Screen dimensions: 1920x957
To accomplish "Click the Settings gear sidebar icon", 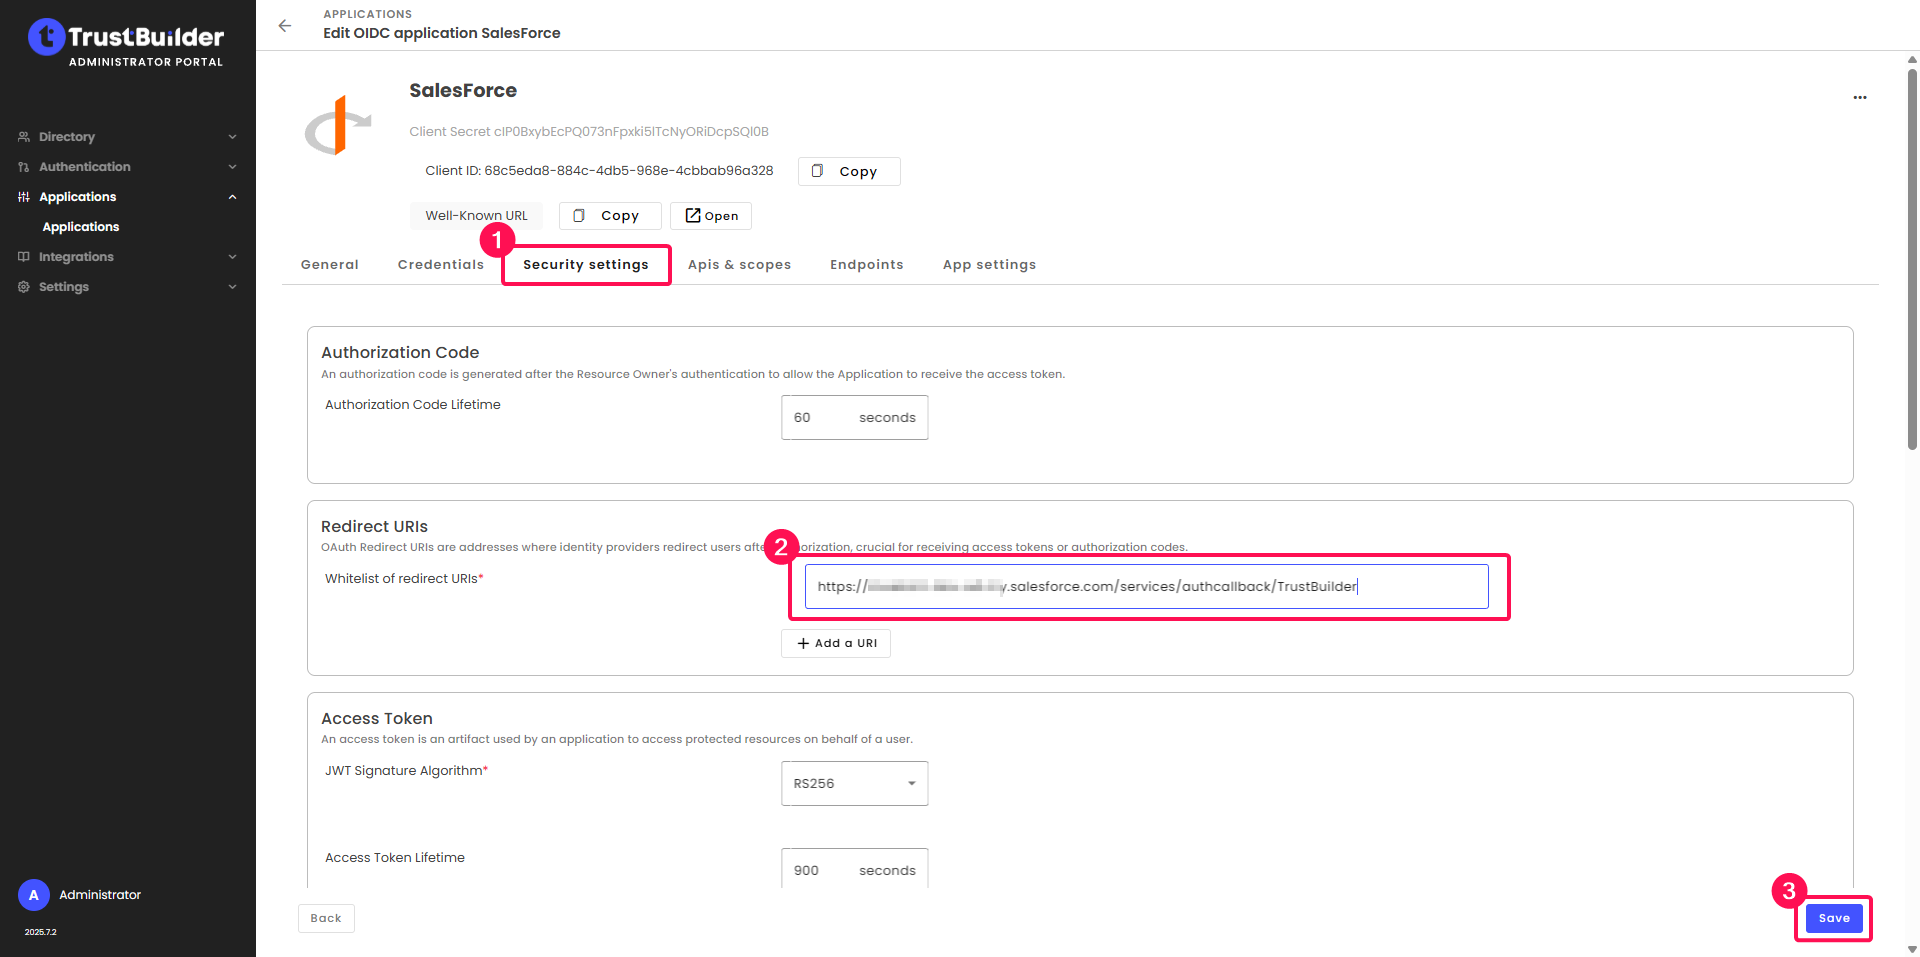I will pos(24,287).
